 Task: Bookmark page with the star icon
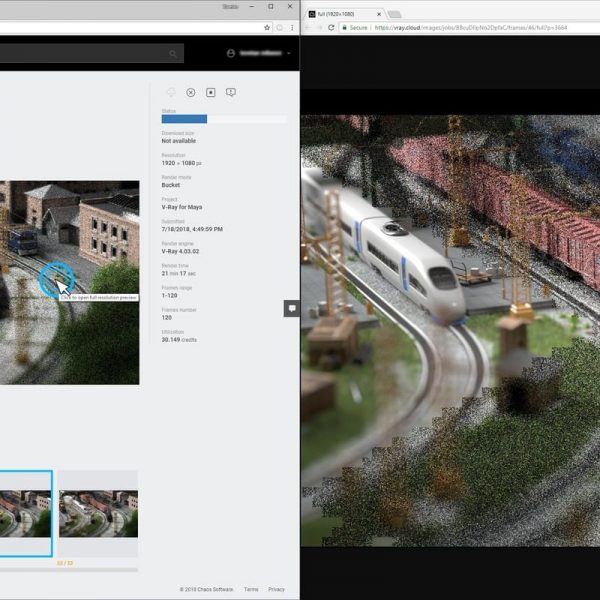(x=267, y=27)
